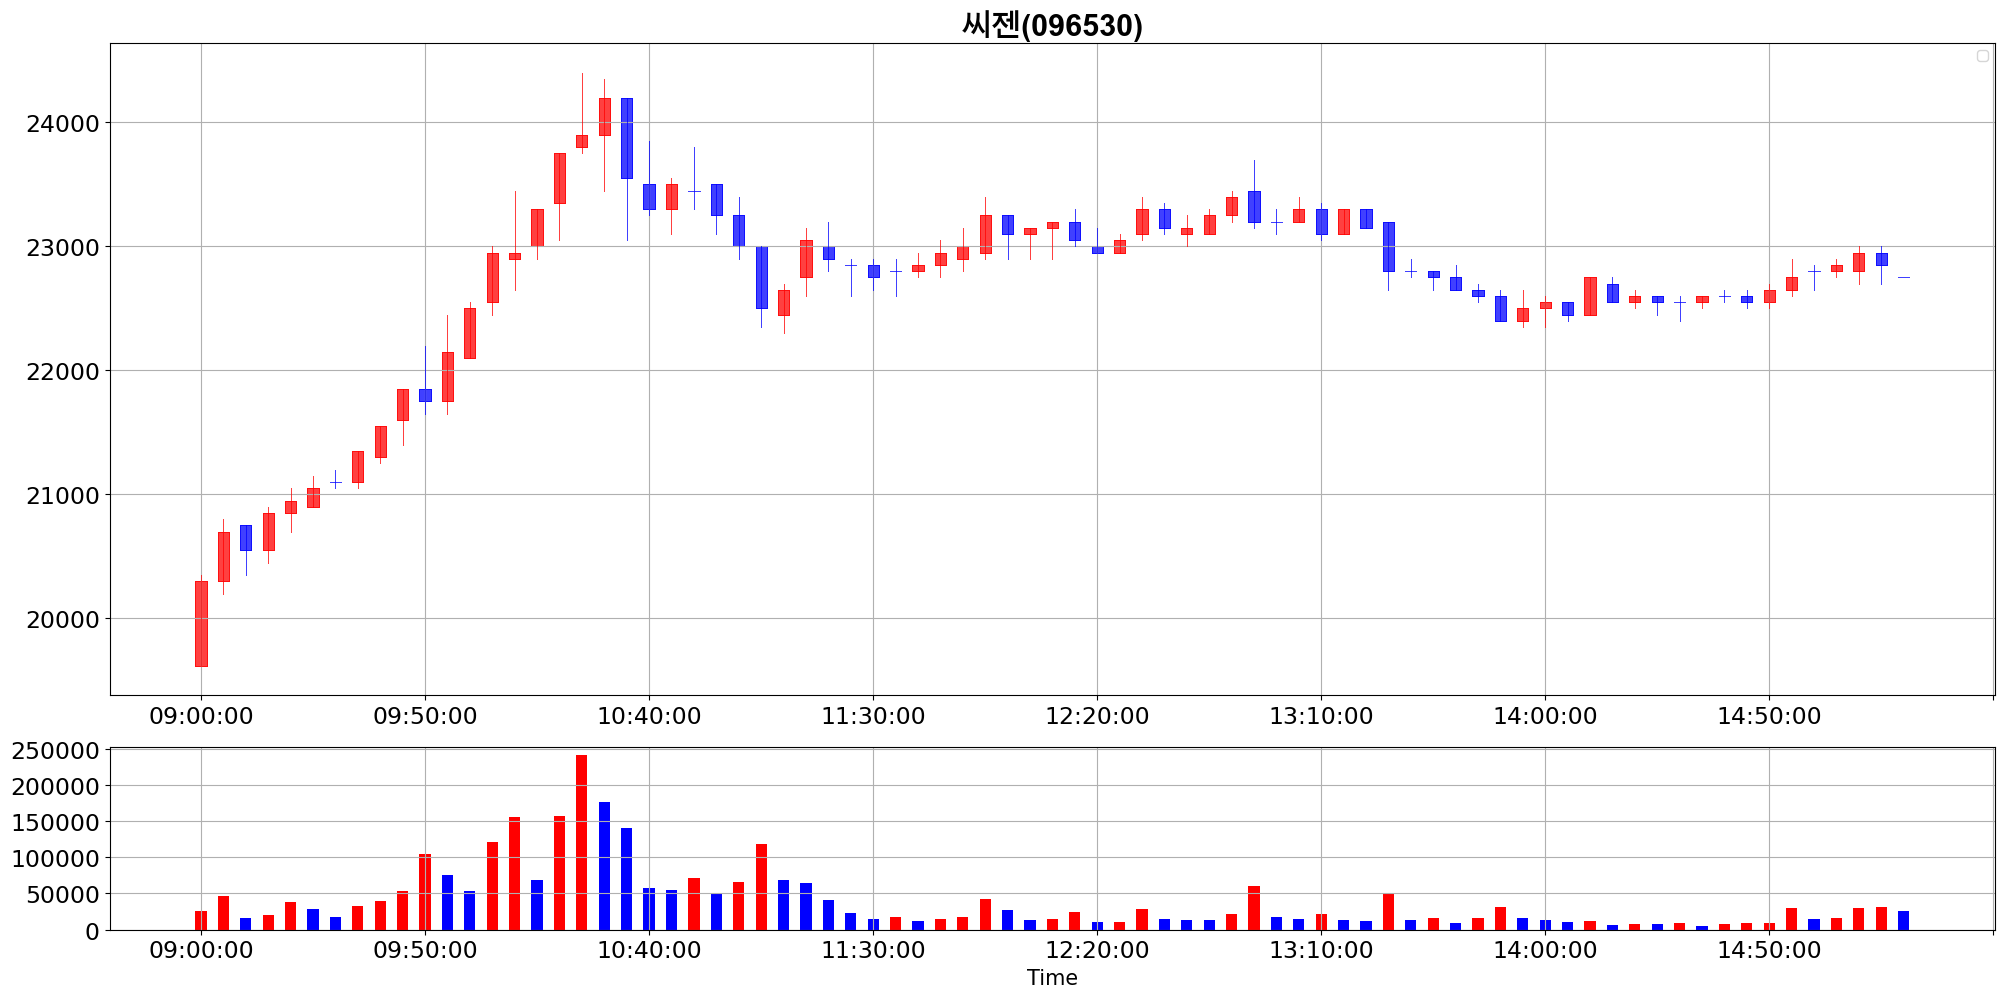Select 10:40:00 tick under the price chart
Image resolution: width=2004 pixels, height=998 pixels.
649,717
